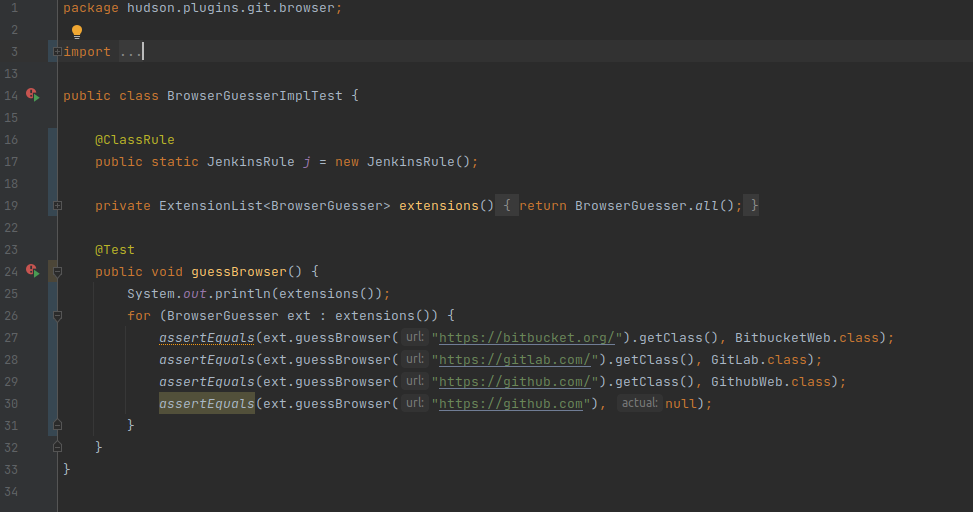Expand the folded import block
The image size is (973, 512).
57,52
